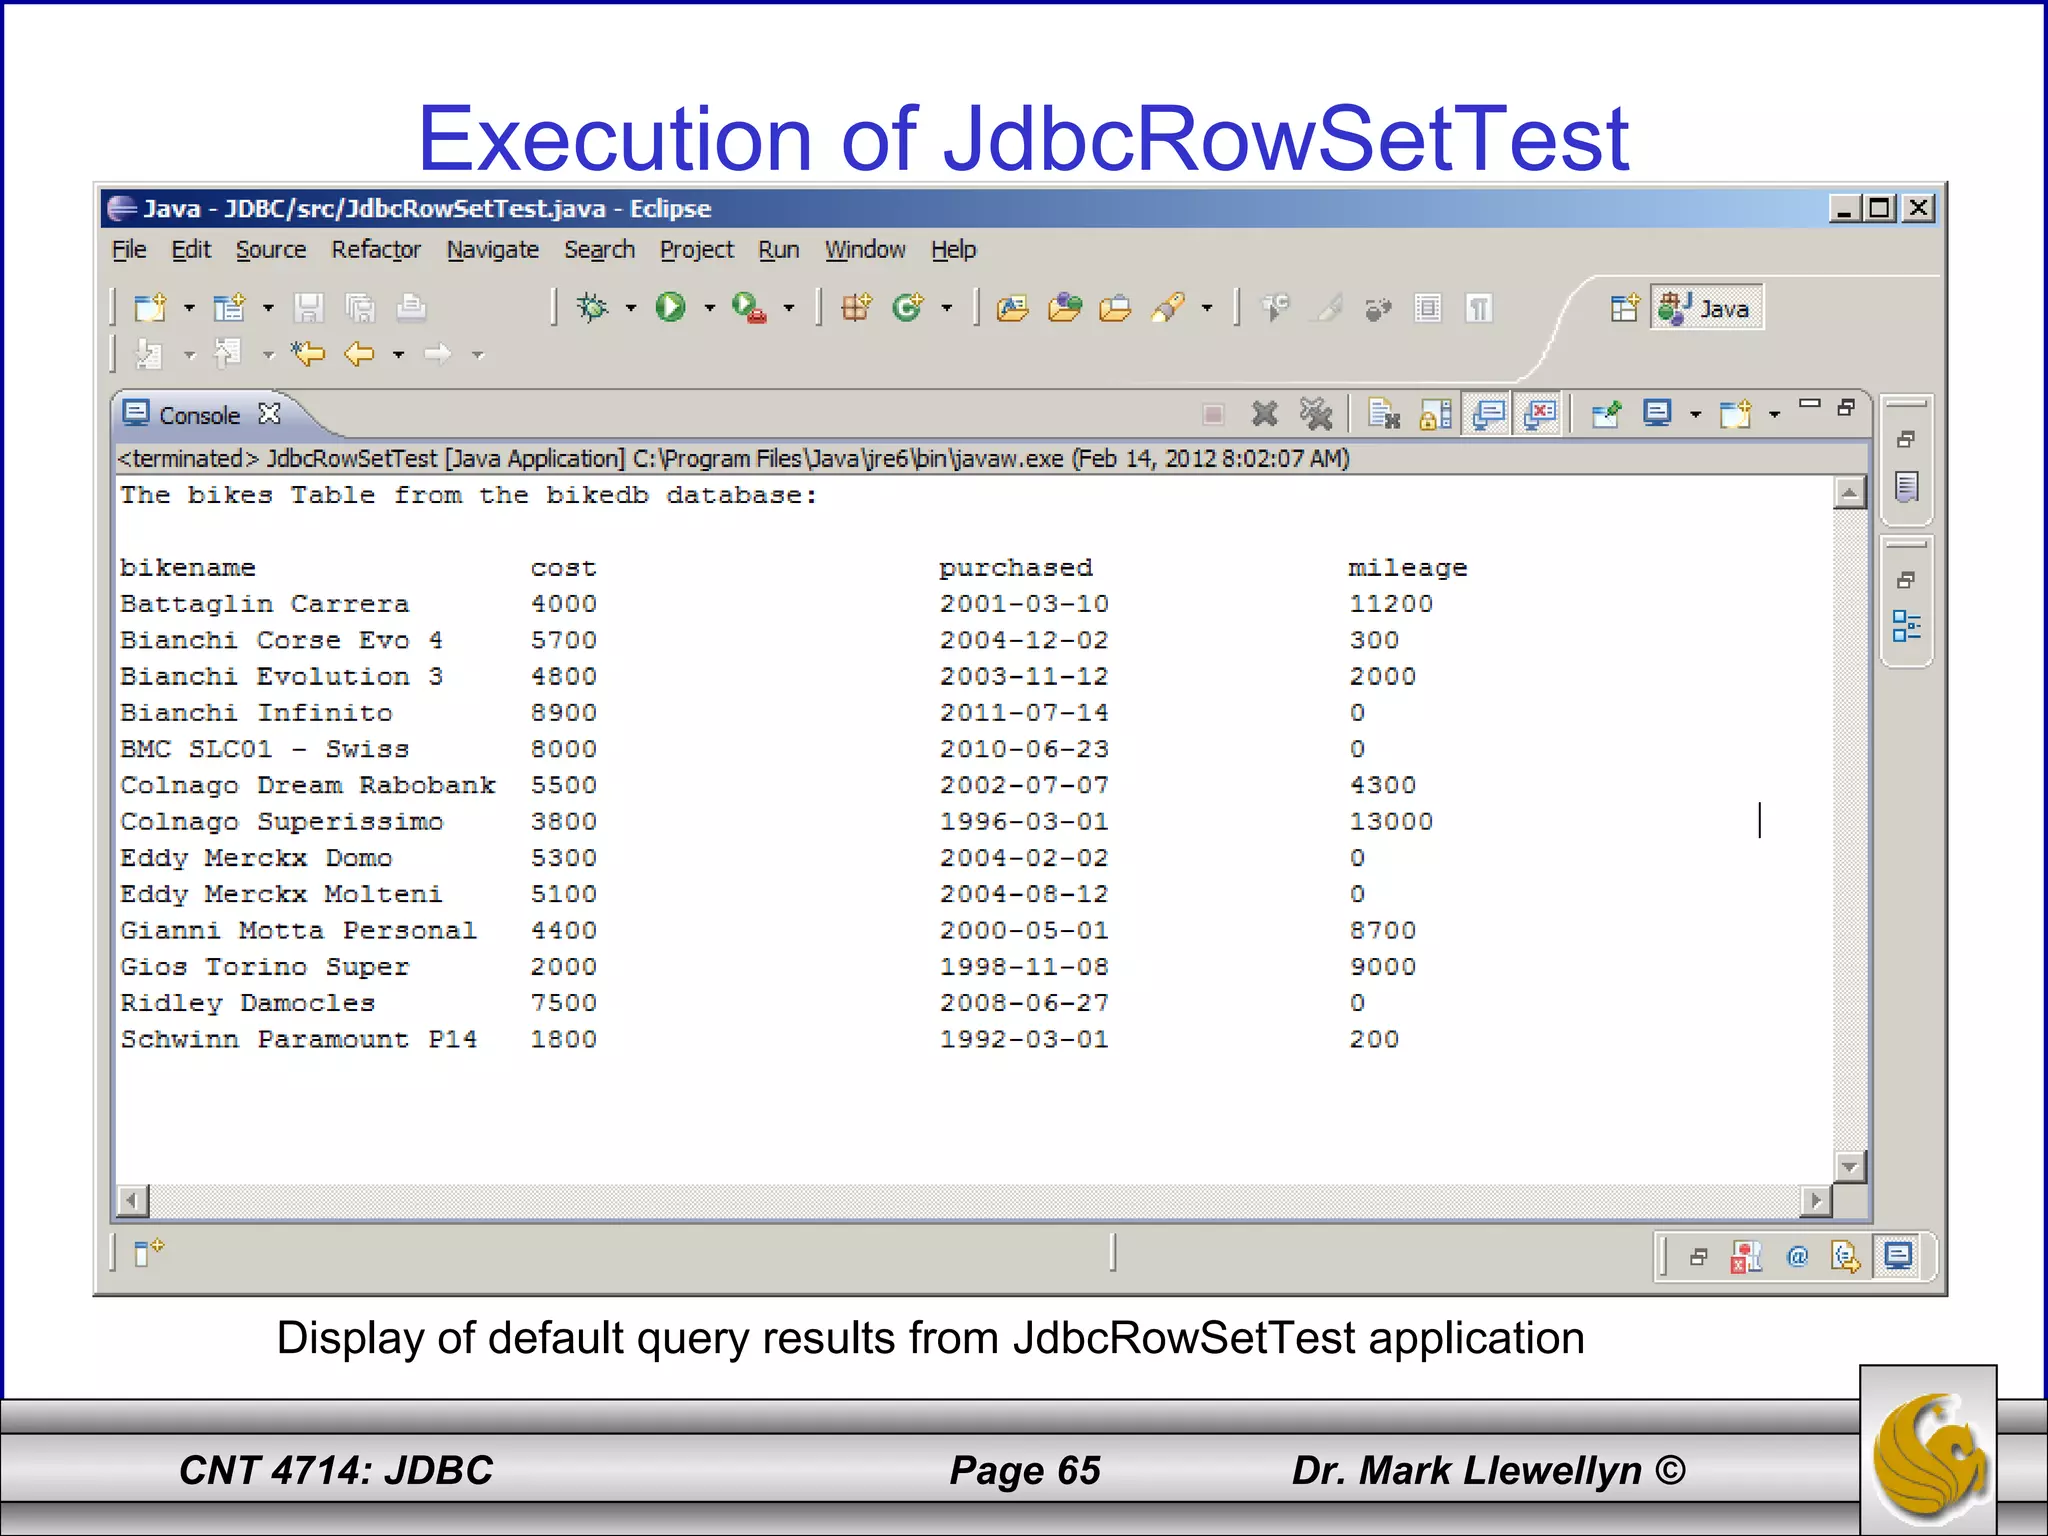Click the Last Edit Location icon
The image size is (2048, 1536).
[308, 353]
